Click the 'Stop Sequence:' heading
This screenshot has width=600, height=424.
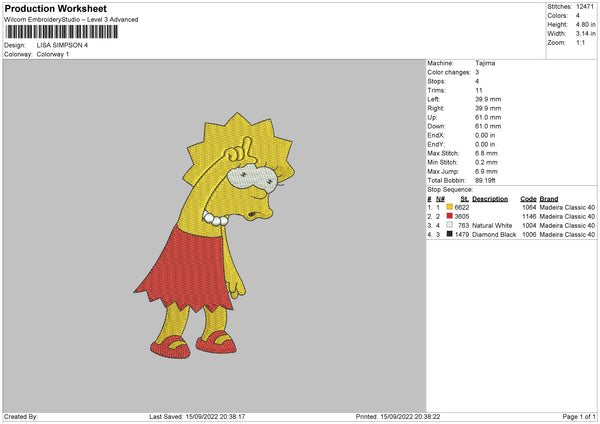[450, 190]
